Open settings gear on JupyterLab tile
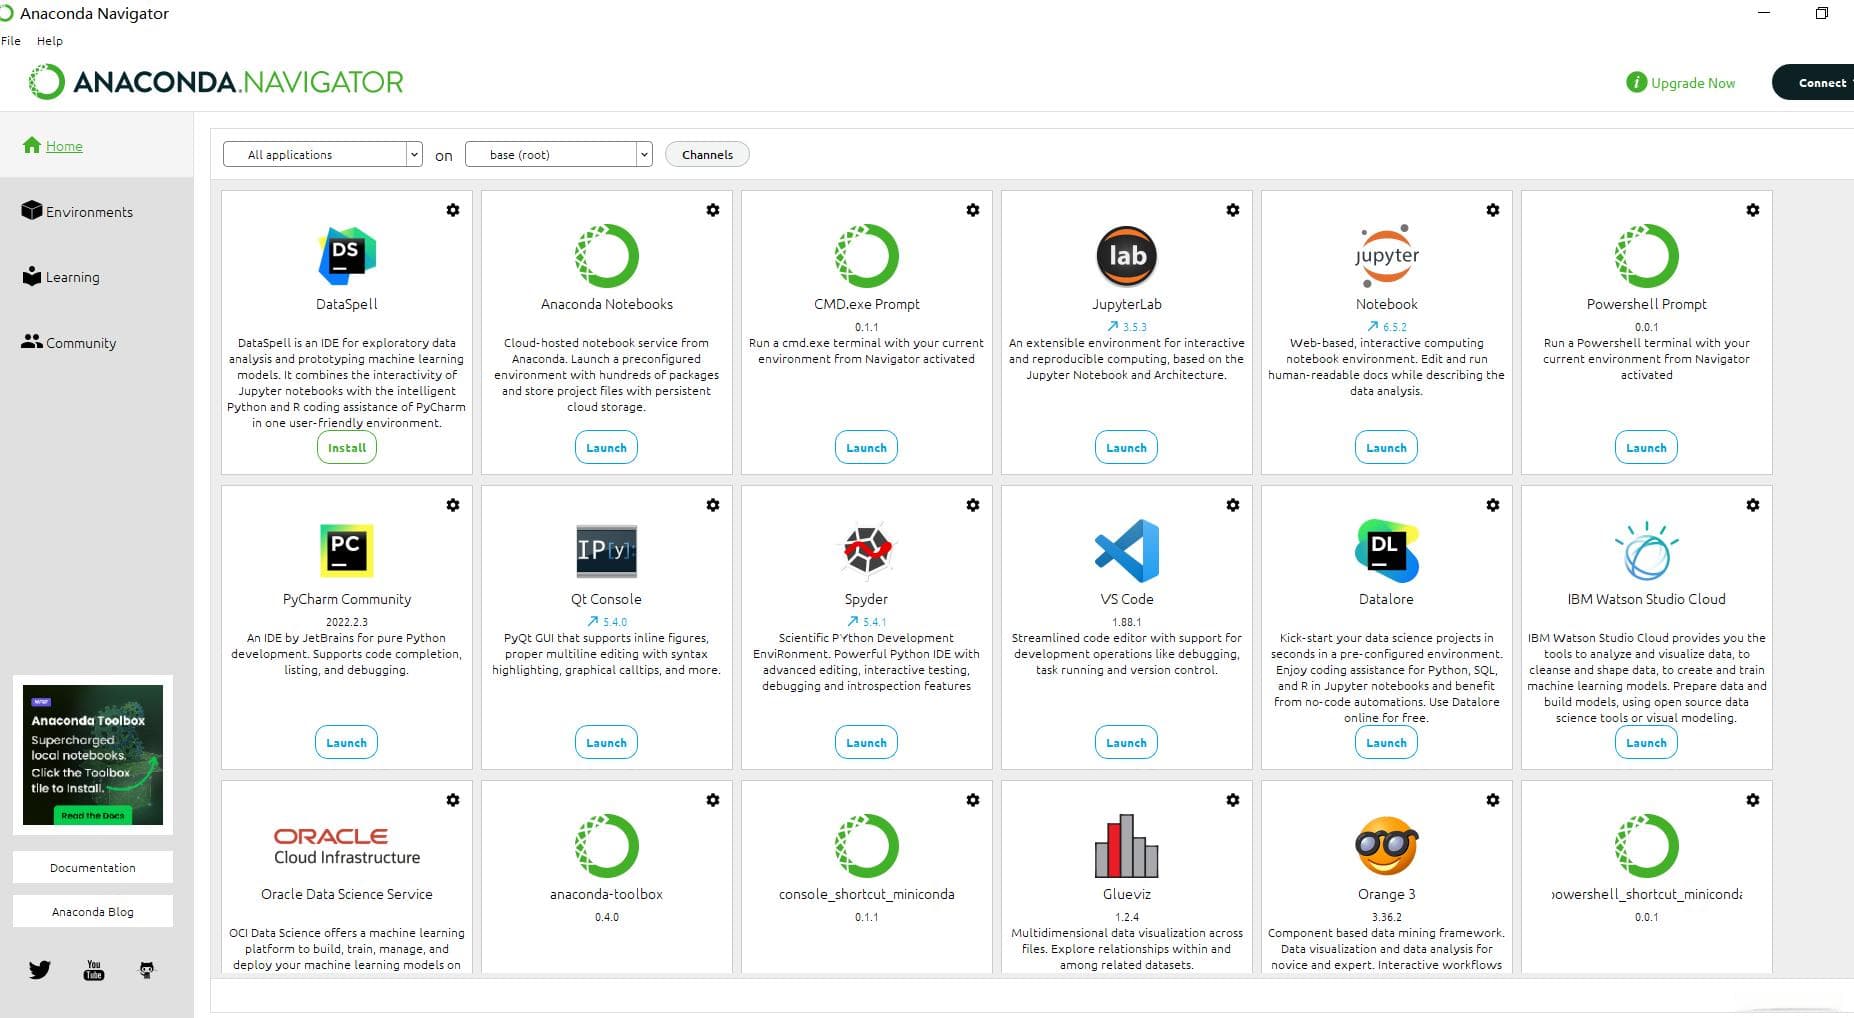Viewport: 1854px width, 1018px height. [1233, 210]
